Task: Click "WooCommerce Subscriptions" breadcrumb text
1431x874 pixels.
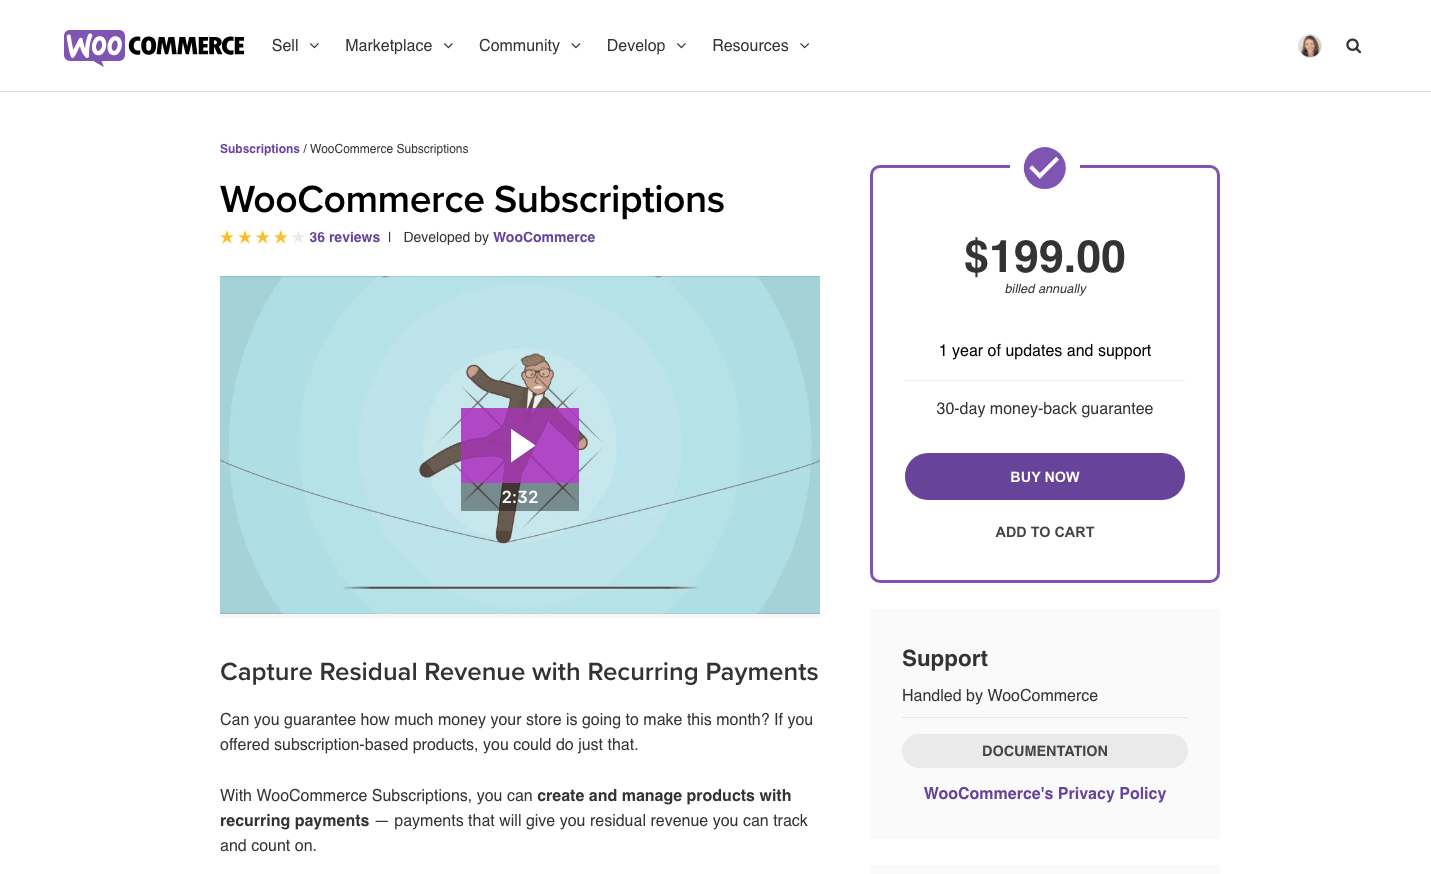Action: pyautogui.click(x=389, y=149)
